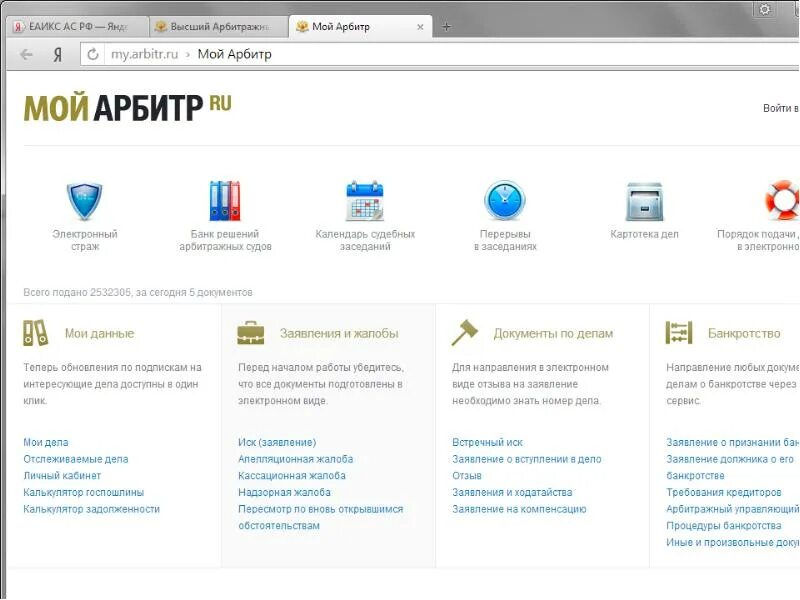Viewport: 800px width, 600px height.
Task: Open the Личный кабинет link
Action: point(62,476)
